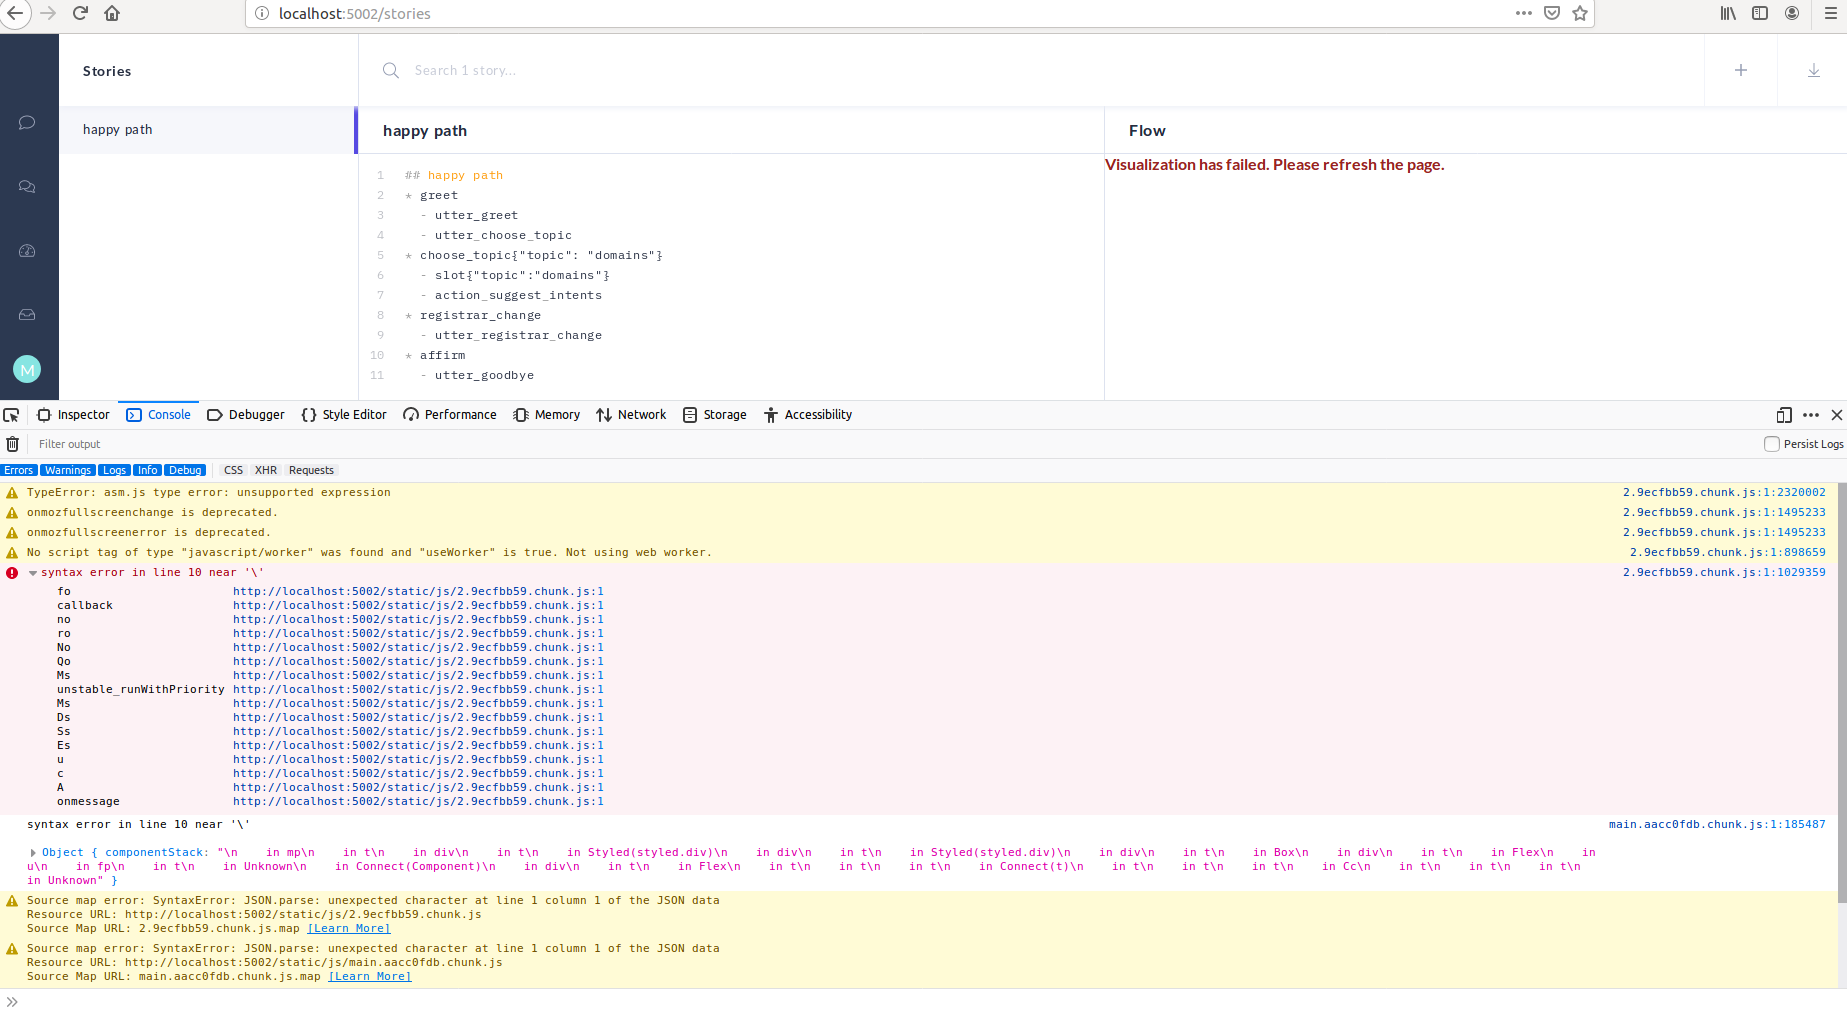1847x1013 pixels.
Task: Open the Style Editor tab
Action: (x=344, y=415)
